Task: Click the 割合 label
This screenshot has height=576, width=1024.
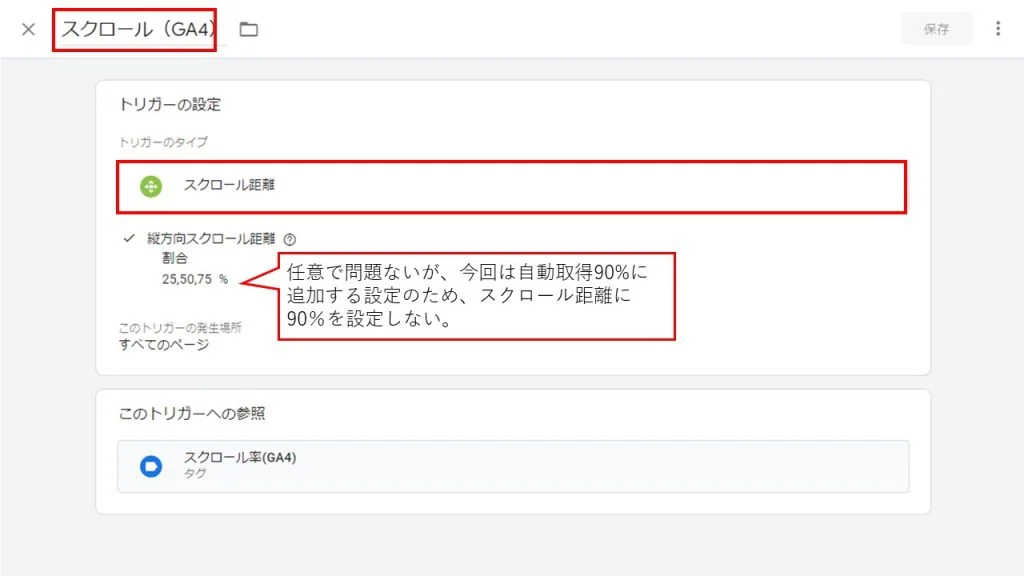Action: [x=175, y=259]
